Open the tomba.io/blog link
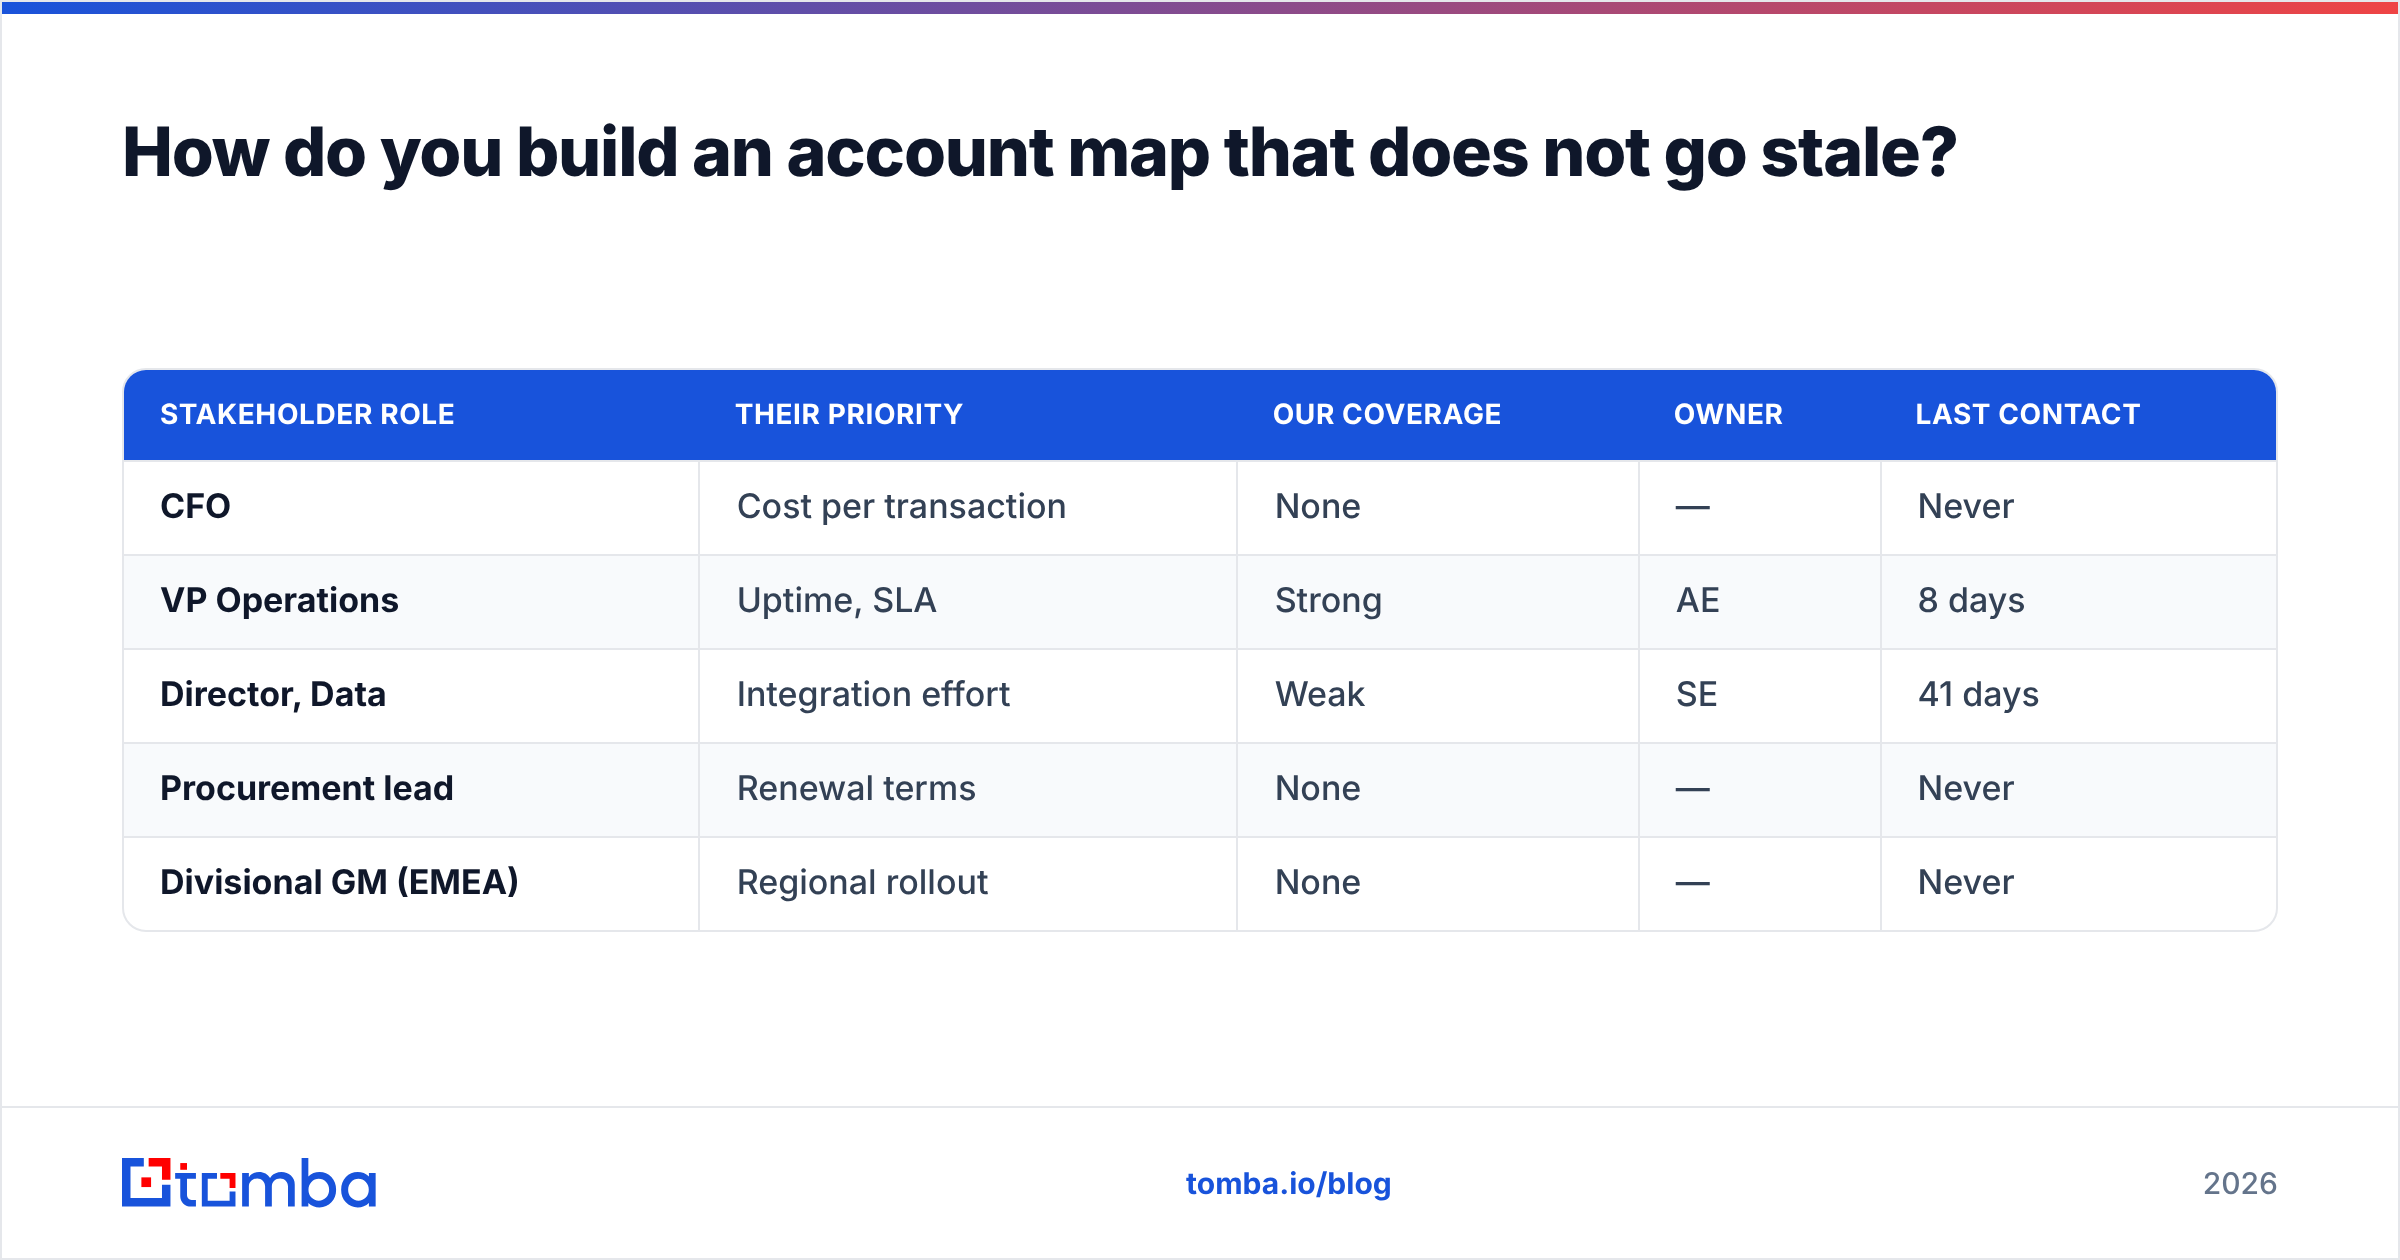Screen dimensions: 2400x1260 coord(1288,1184)
